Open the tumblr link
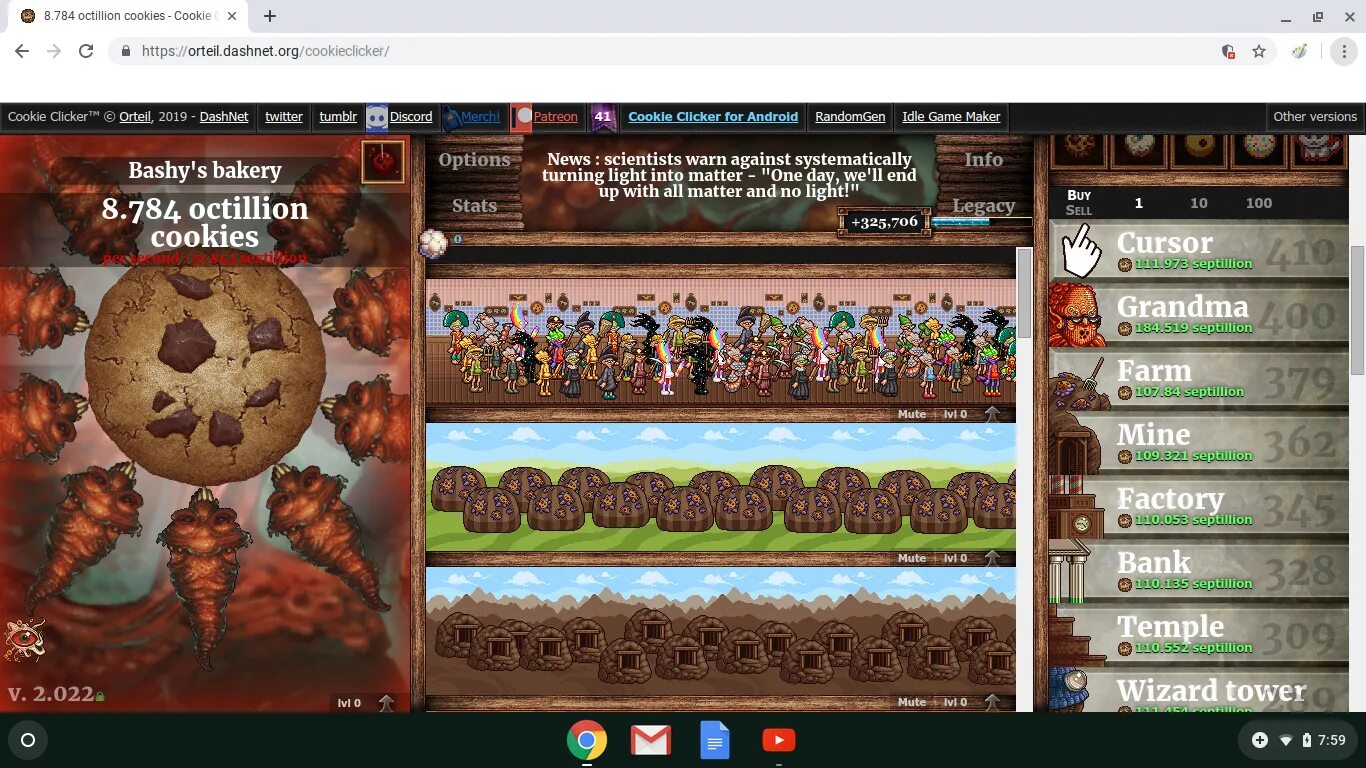The height and width of the screenshot is (768, 1366). pyautogui.click(x=338, y=117)
